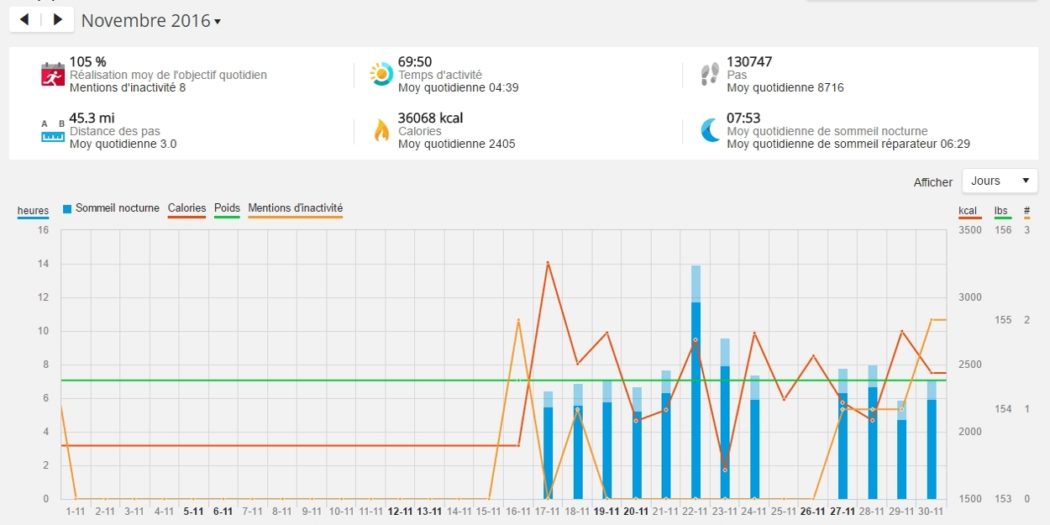Open the Jours display dropdown

(999, 181)
